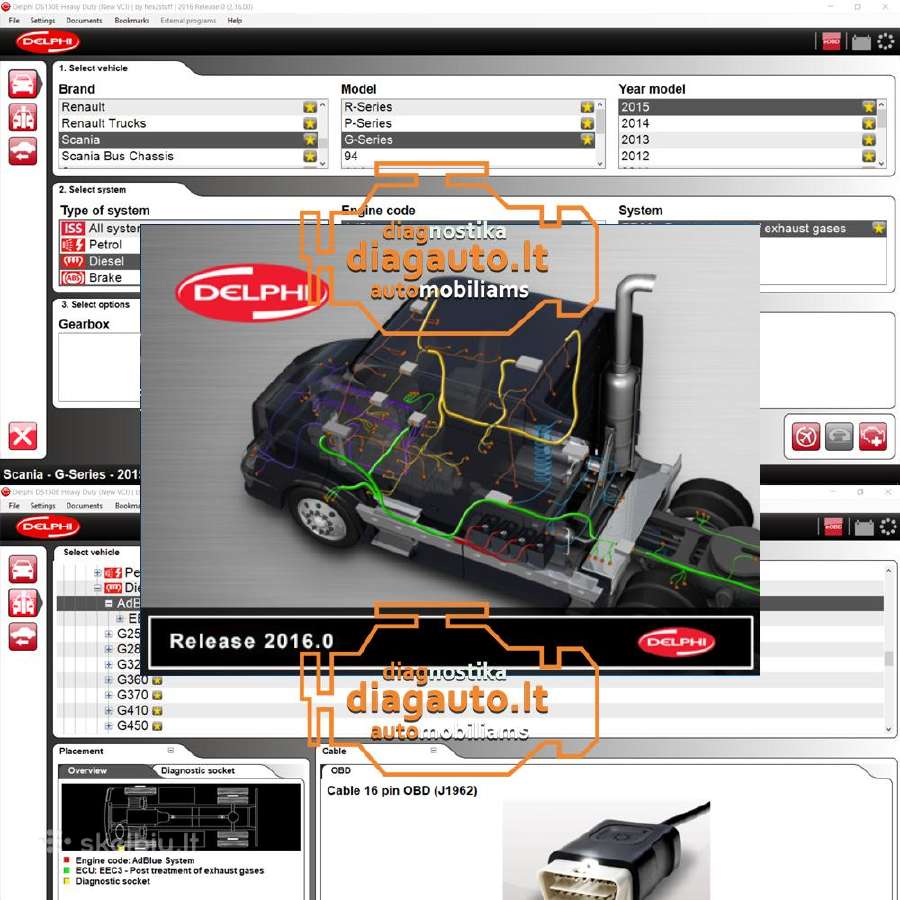
Task: Expand the Petrol node in bottom tree
Action: pyautogui.click(x=98, y=572)
